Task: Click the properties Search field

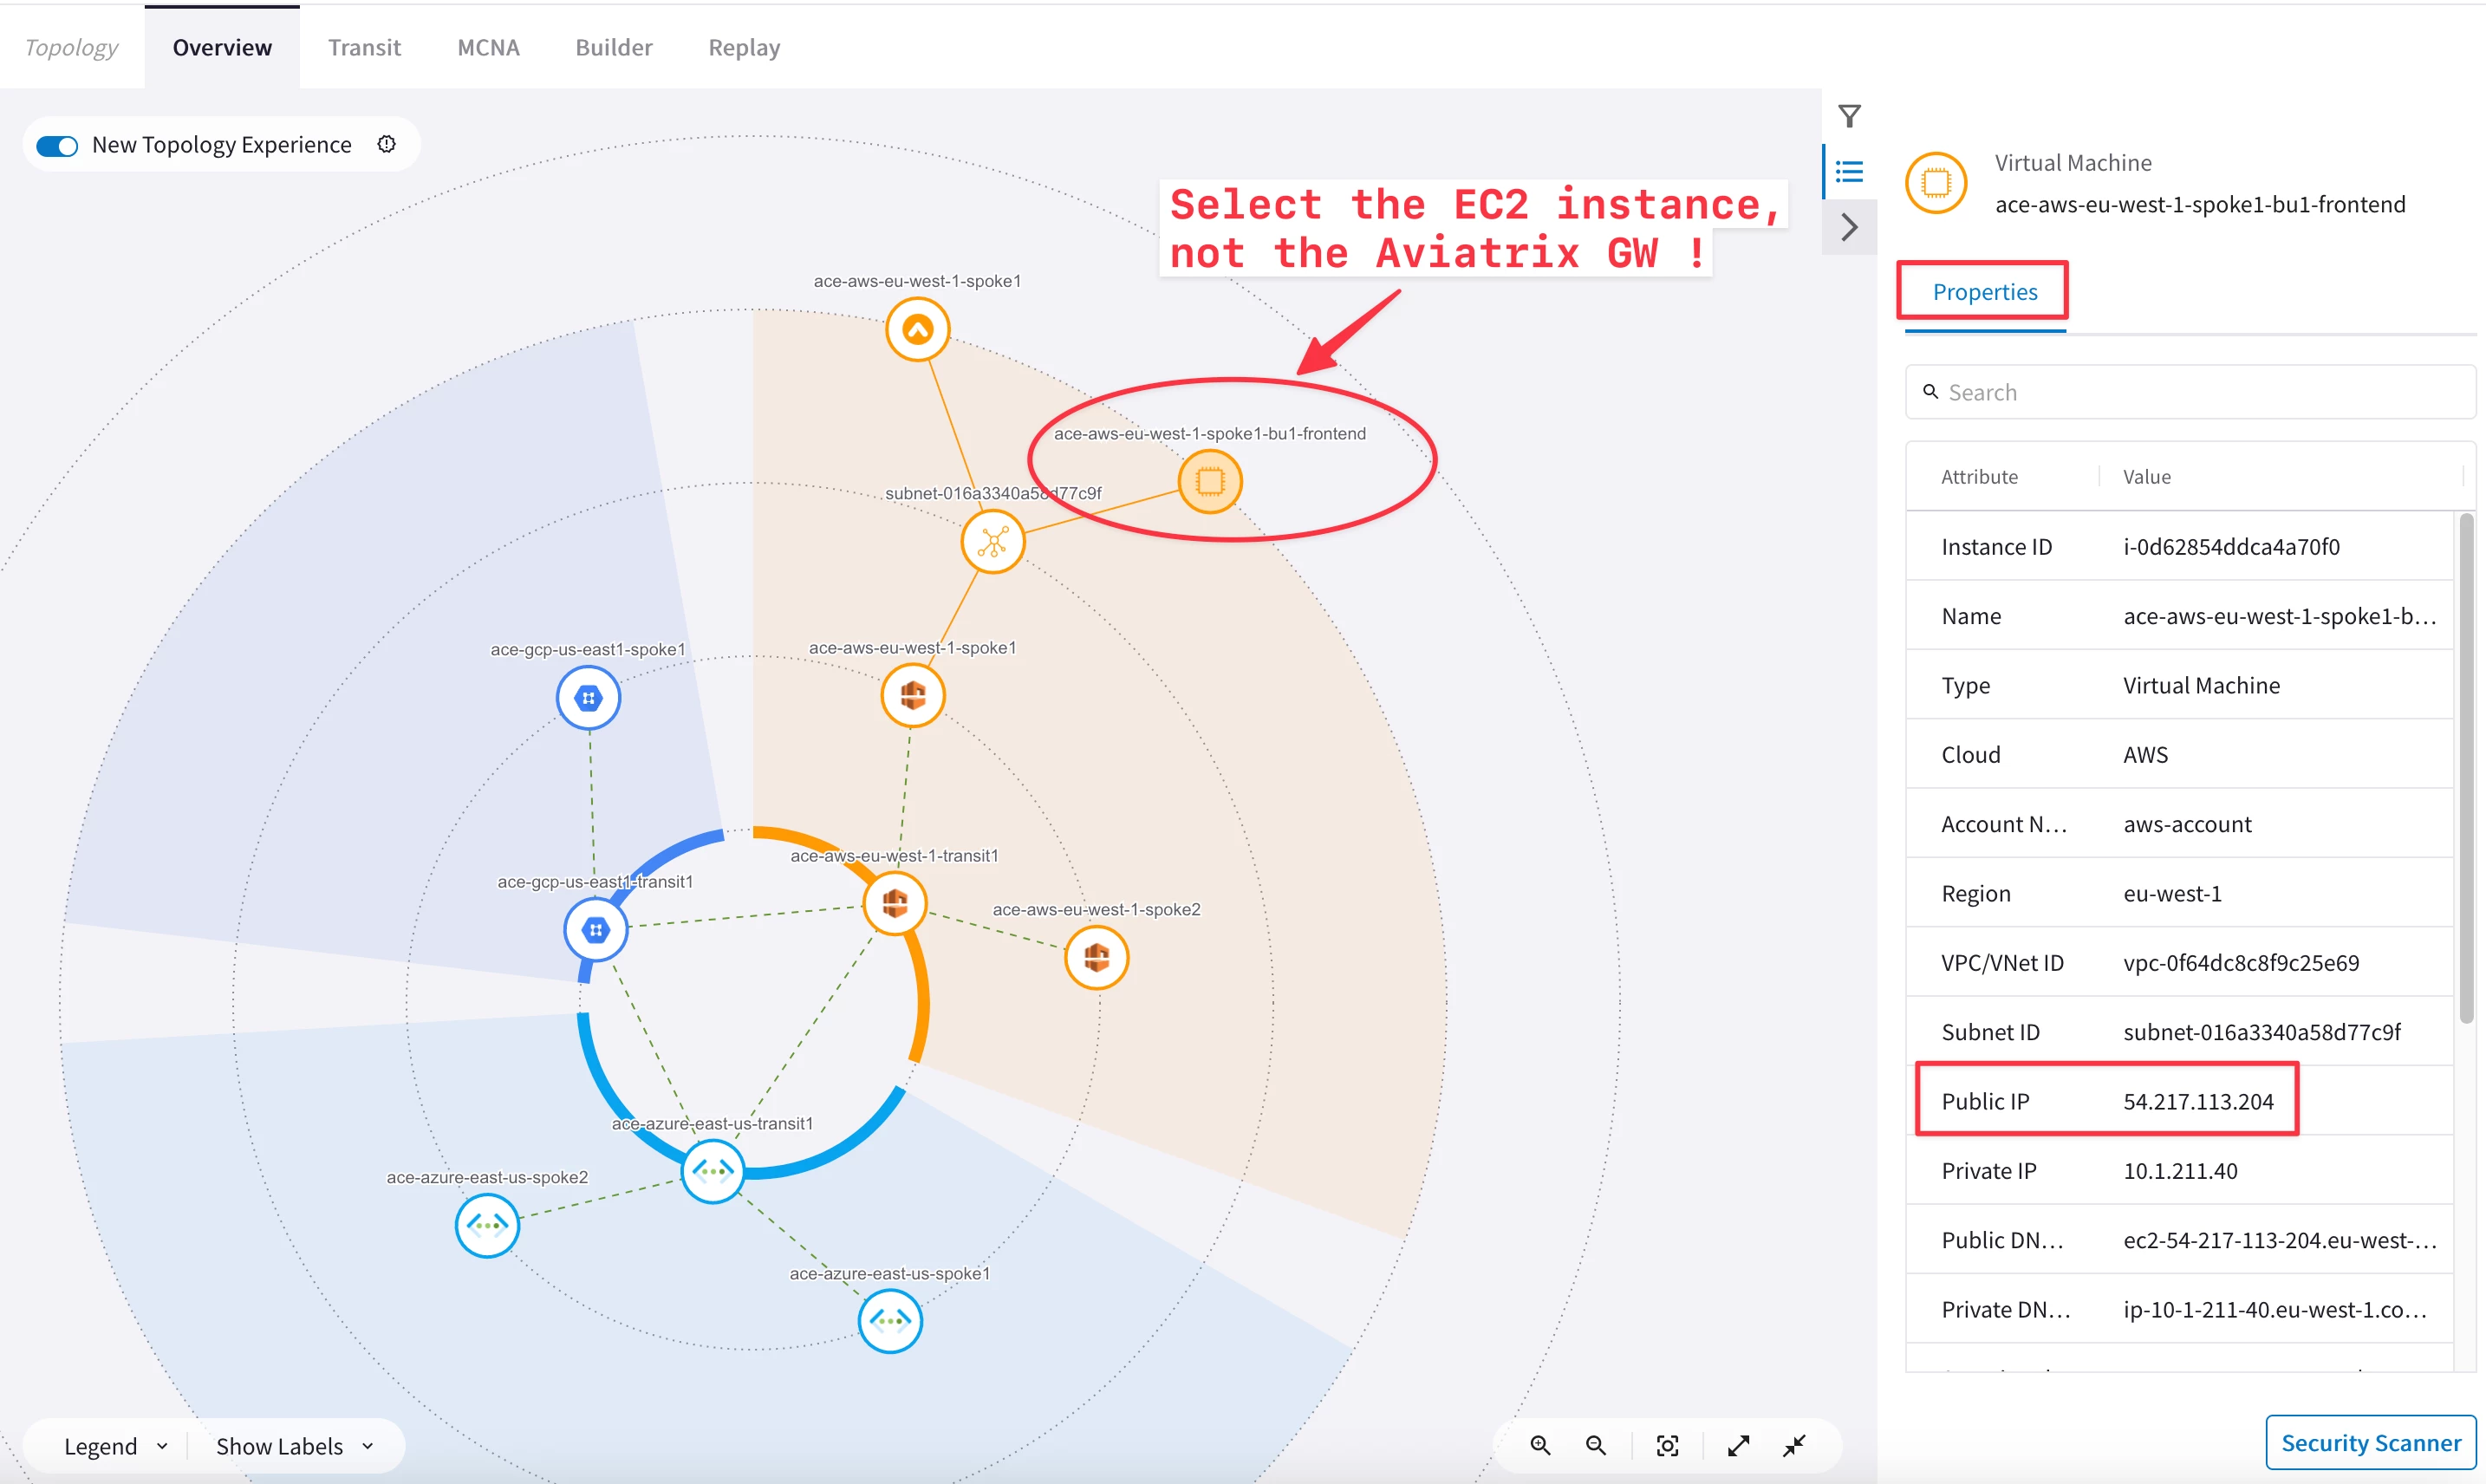Action: [2190, 392]
